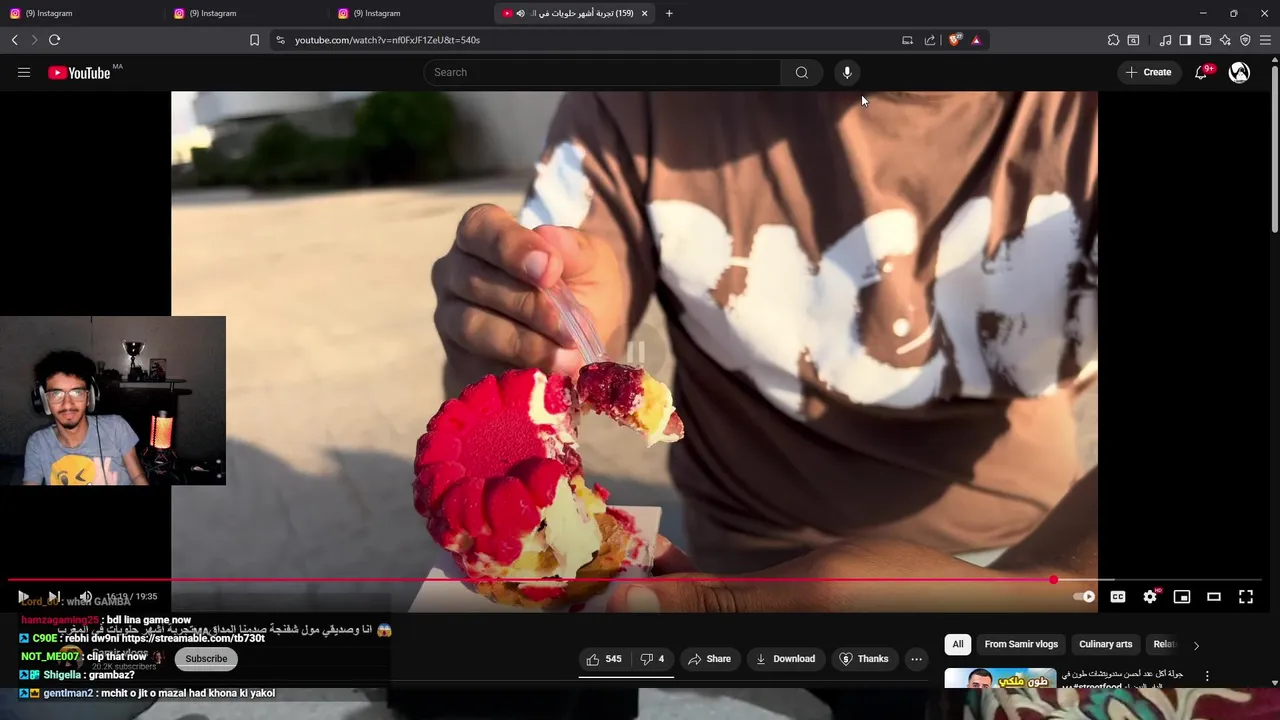Open the media control music note icon
The width and height of the screenshot is (1280, 720).
click(1165, 40)
